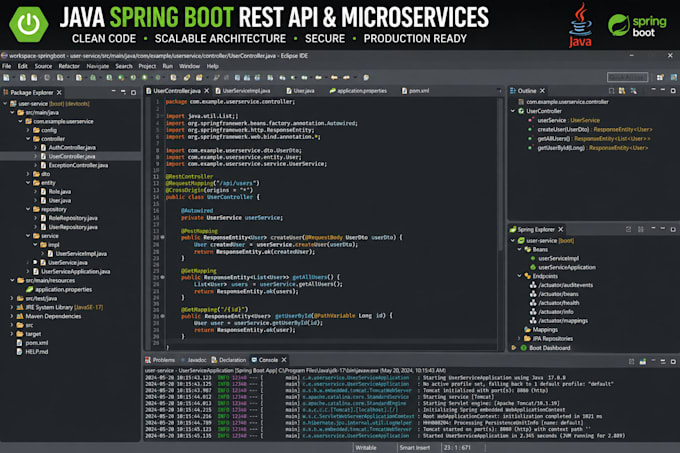This screenshot has width=680, height=453.
Task: Collapse the repository package folder
Action: [28, 209]
